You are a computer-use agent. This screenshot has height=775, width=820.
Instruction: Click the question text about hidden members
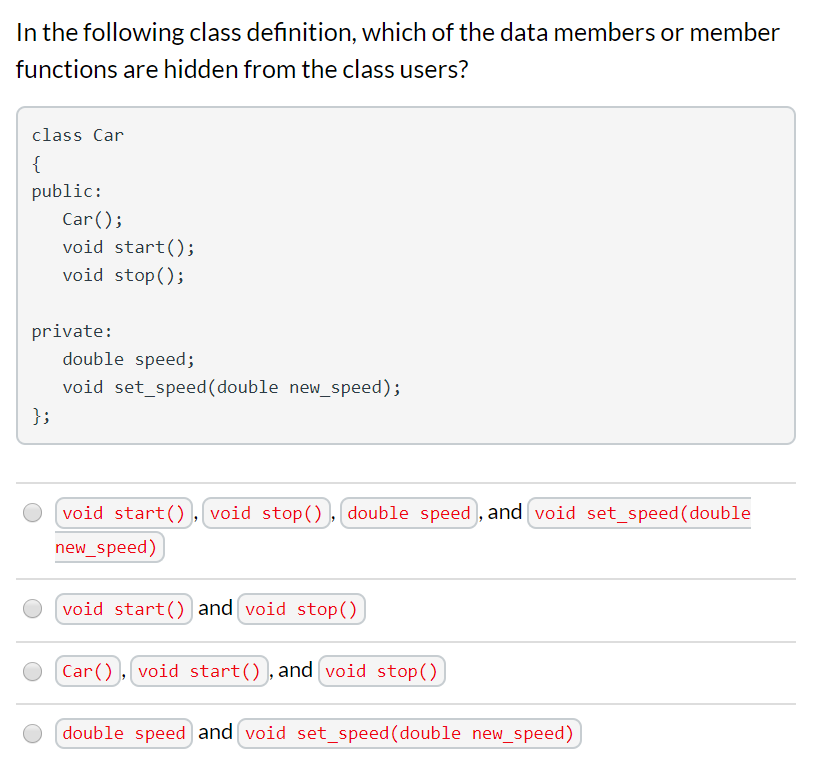click(398, 50)
